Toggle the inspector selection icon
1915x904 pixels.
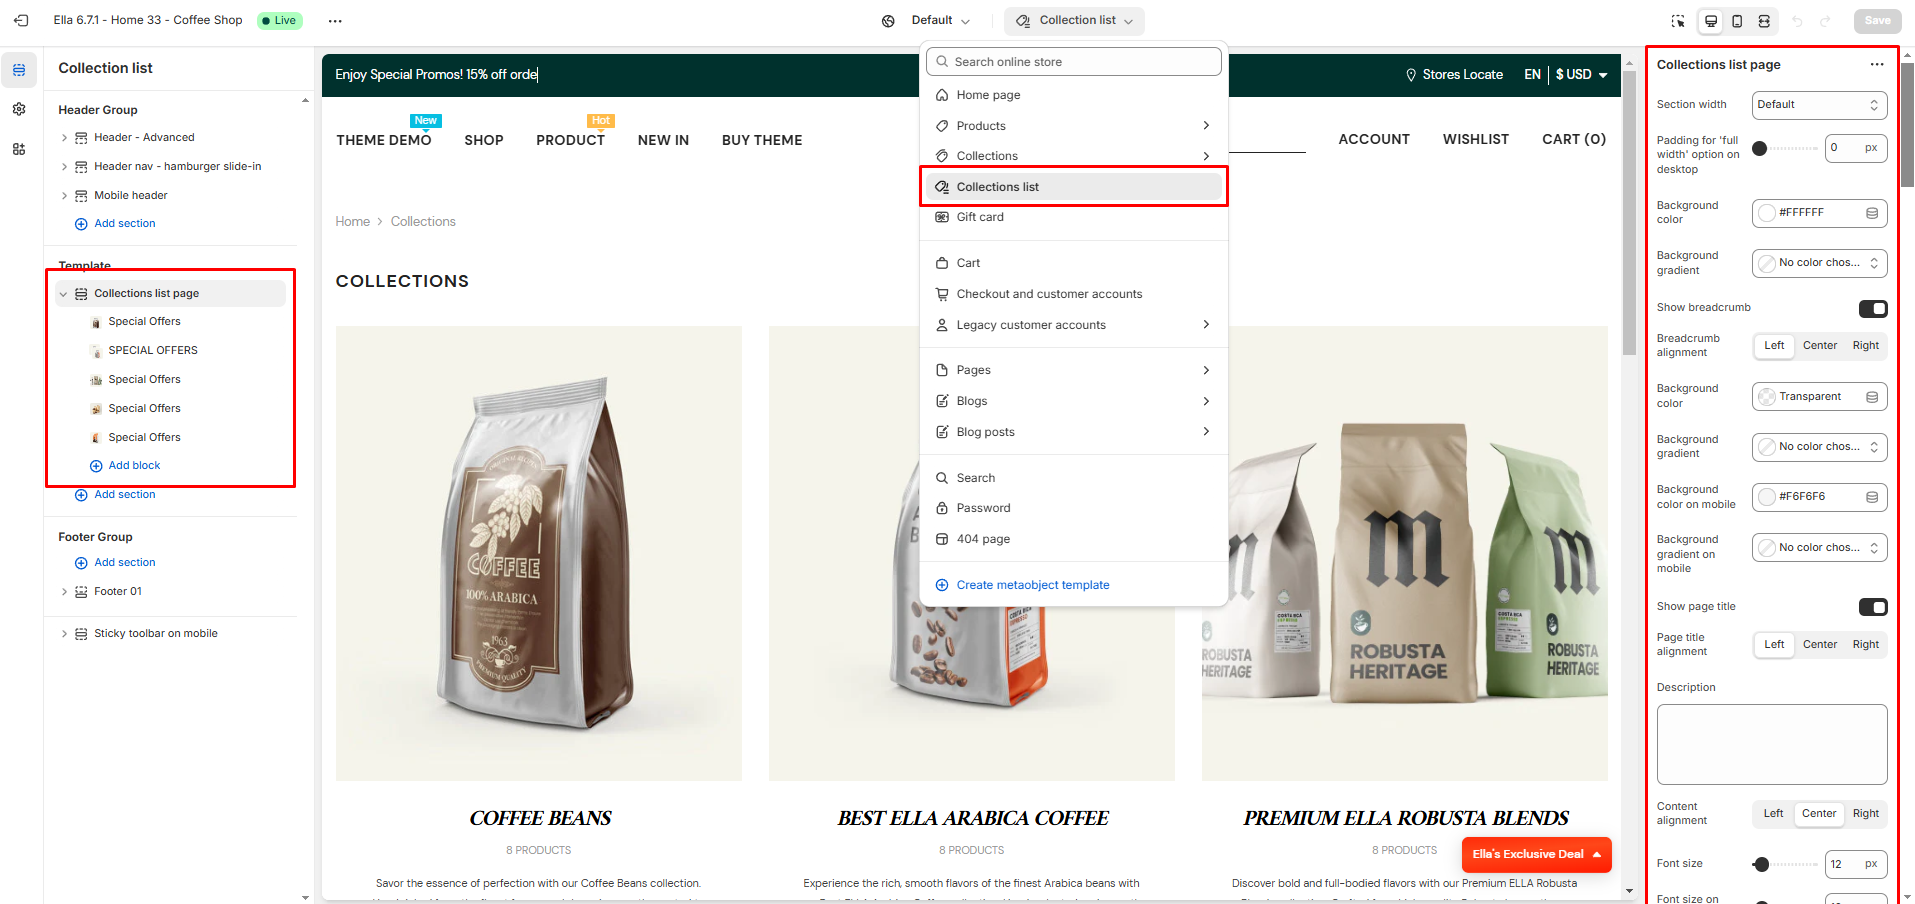(1678, 21)
